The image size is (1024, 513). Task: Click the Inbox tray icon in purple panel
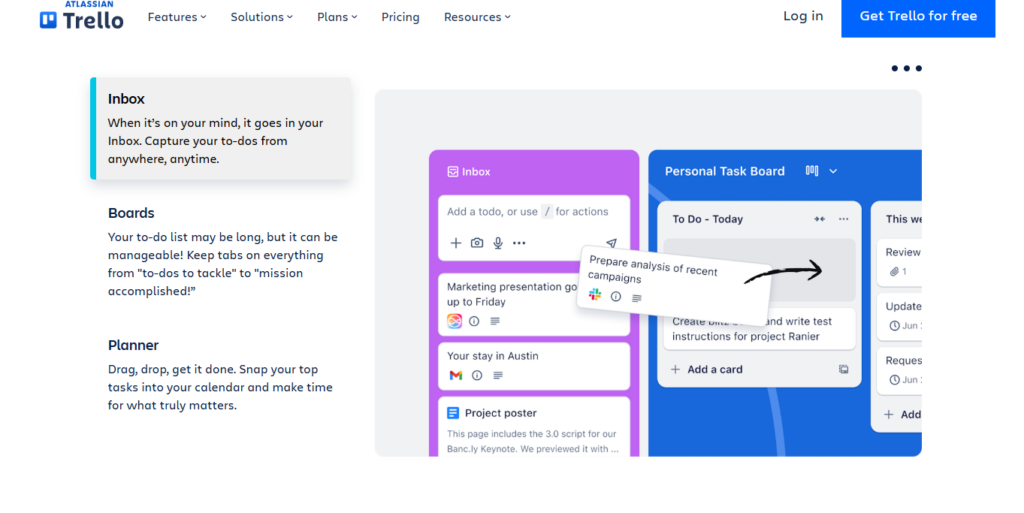coord(453,172)
